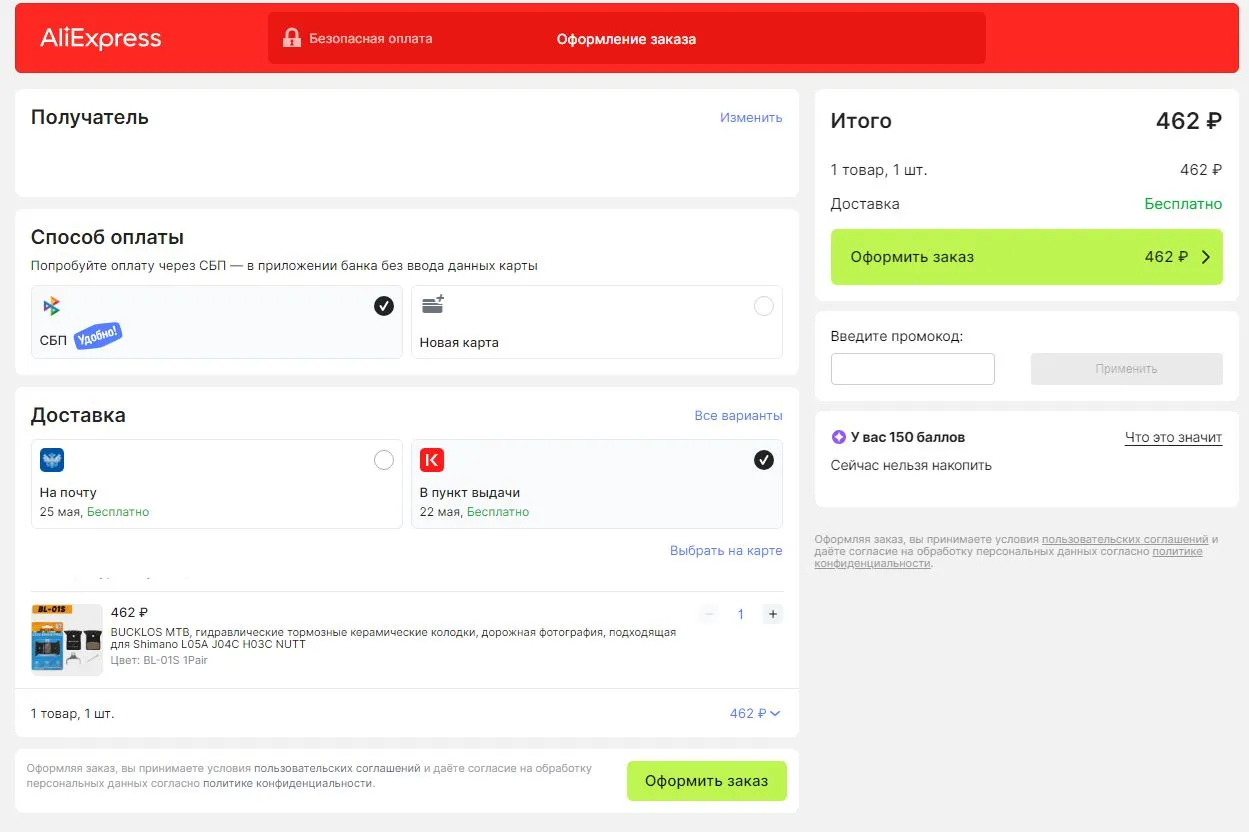Click the 'Способ оплаты' heading

(107, 238)
